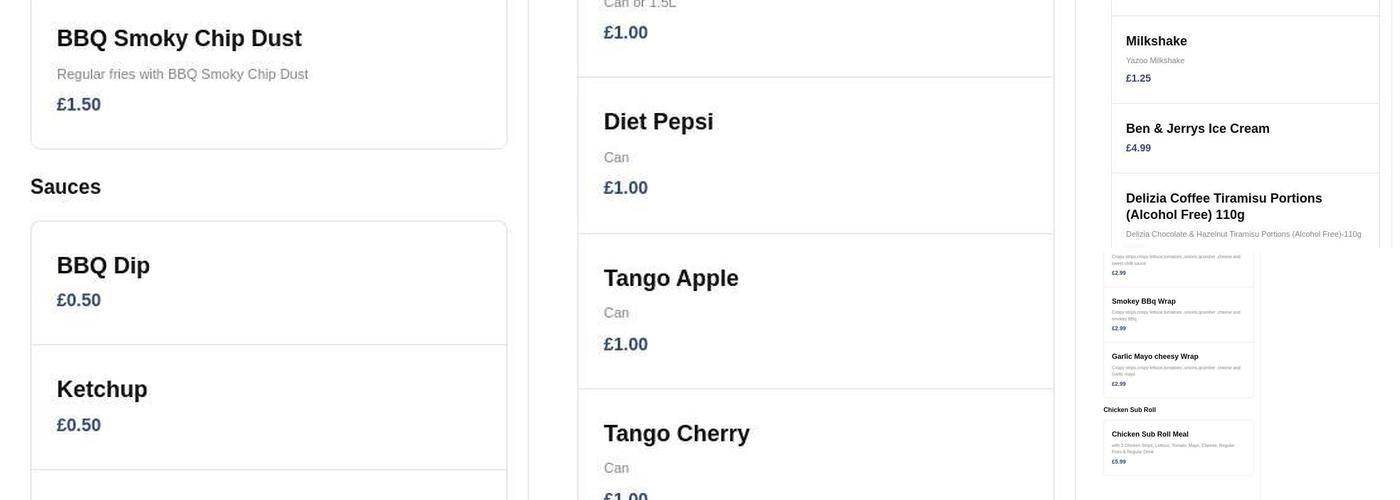
Task: Select Ben & Jerrys Ice Cream
Action: pyautogui.click(x=1197, y=129)
